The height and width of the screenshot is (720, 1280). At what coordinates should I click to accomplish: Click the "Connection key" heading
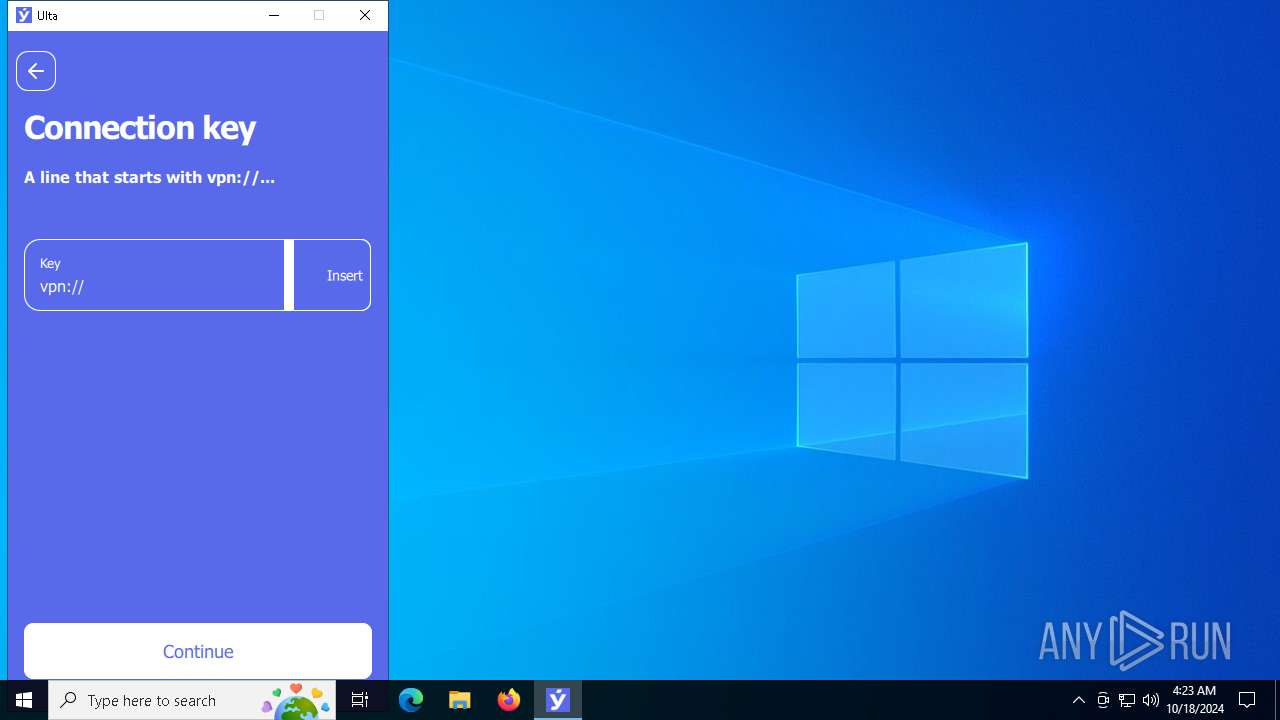pos(140,128)
